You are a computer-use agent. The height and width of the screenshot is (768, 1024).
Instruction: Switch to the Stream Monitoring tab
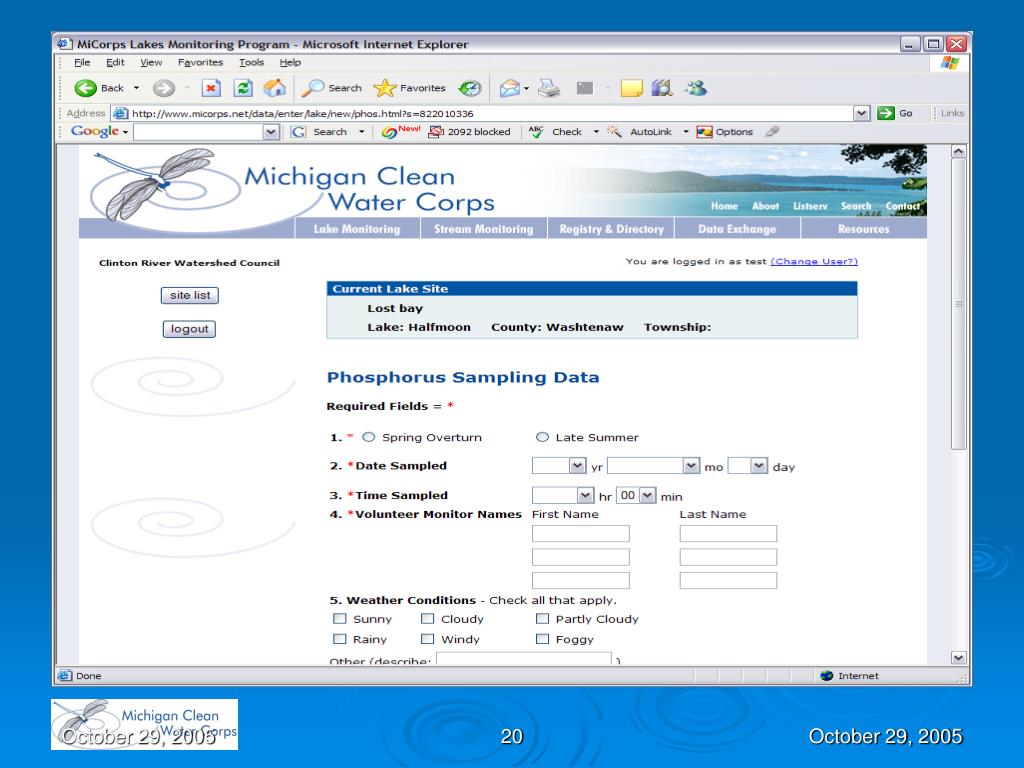[483, 229]
